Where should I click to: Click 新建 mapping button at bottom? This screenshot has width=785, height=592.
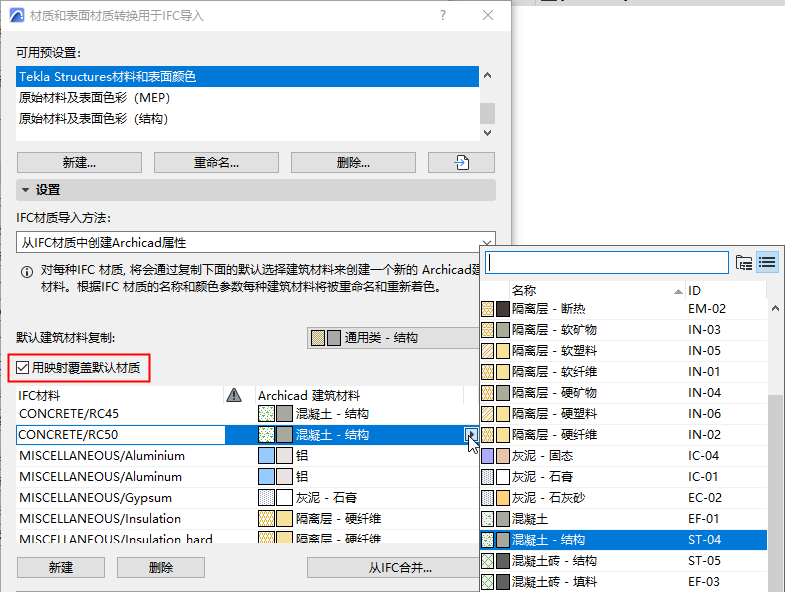[x=61, y=567]
